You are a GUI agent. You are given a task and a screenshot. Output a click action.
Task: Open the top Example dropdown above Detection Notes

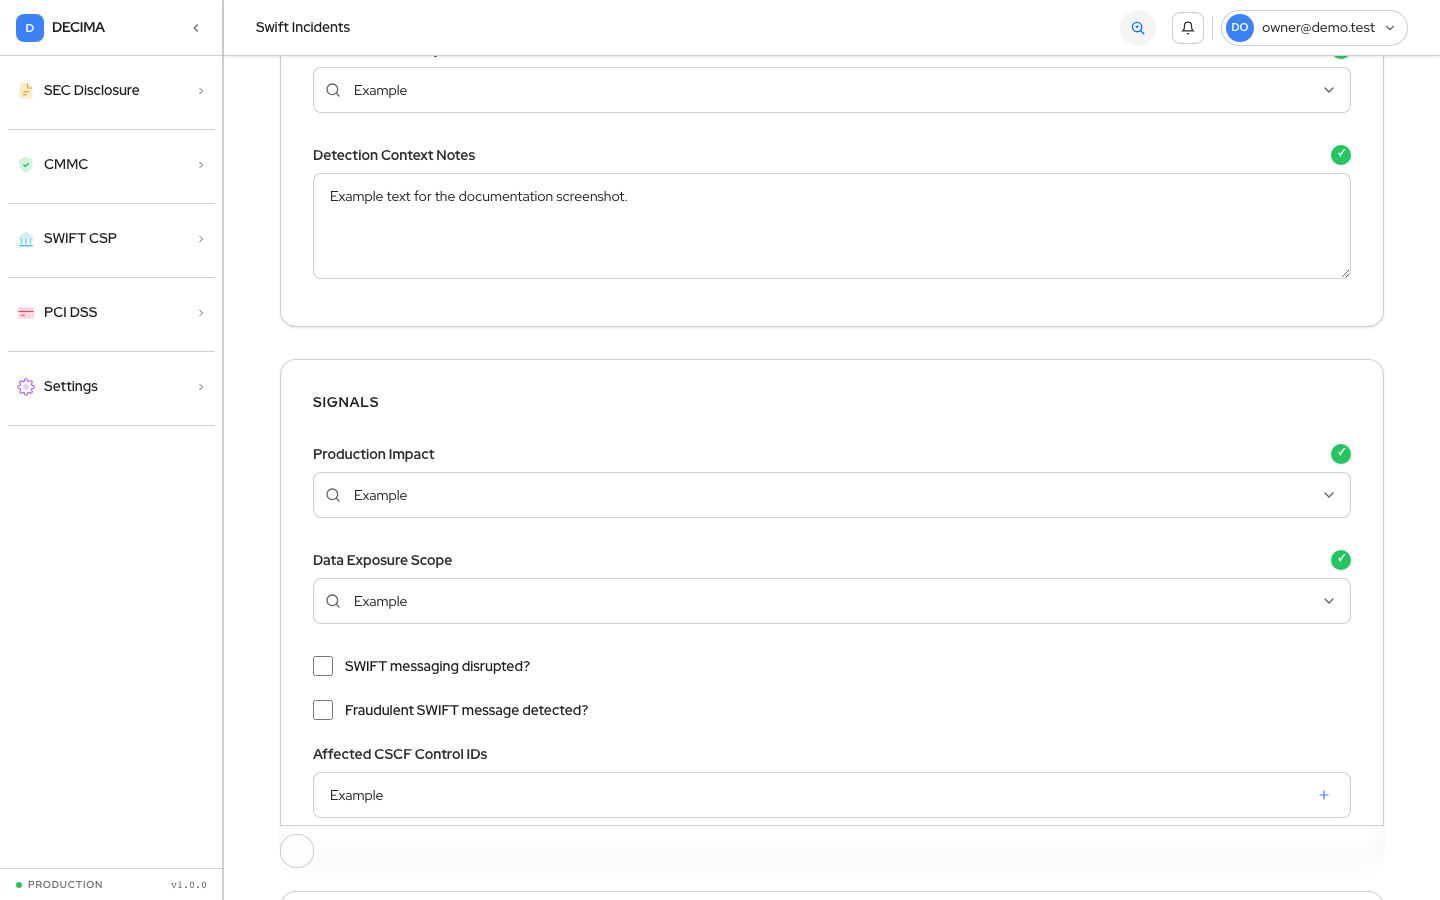[x=832, y=90]
